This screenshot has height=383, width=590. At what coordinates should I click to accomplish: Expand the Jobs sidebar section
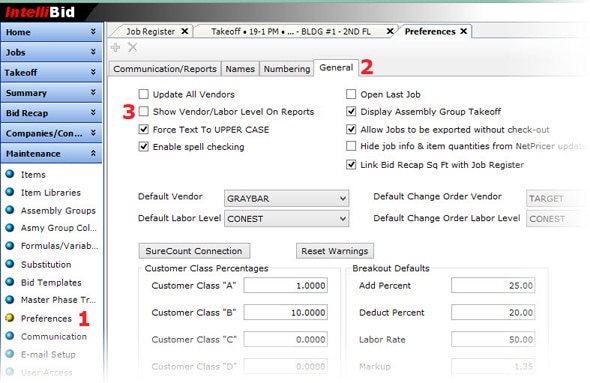click(52, 52)
